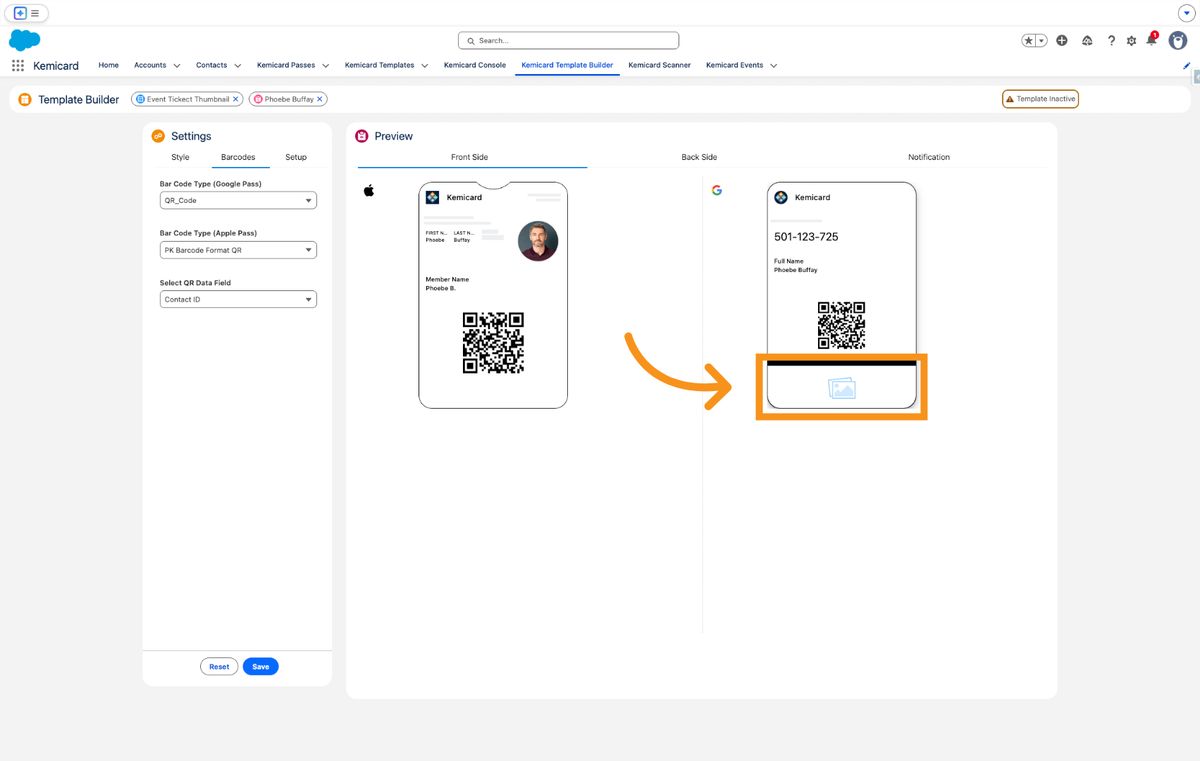Click the pencil edit navigation icon
Screen dimensions: 1200x761
point(1187,65)
